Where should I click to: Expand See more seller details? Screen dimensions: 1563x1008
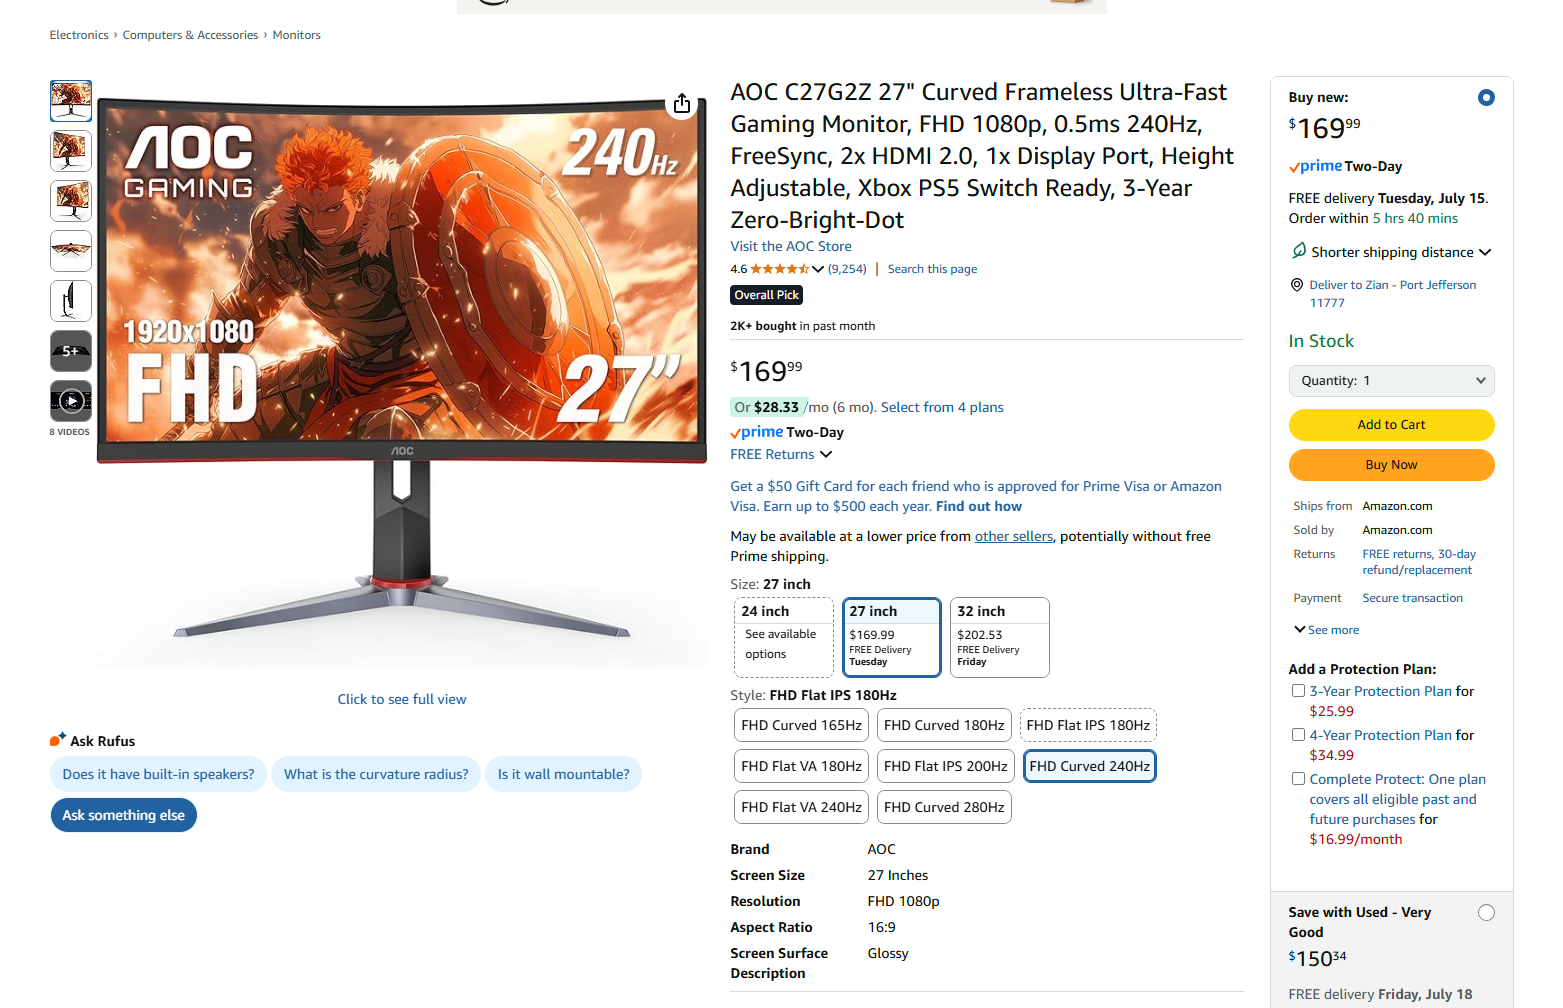pos(1327,630)
